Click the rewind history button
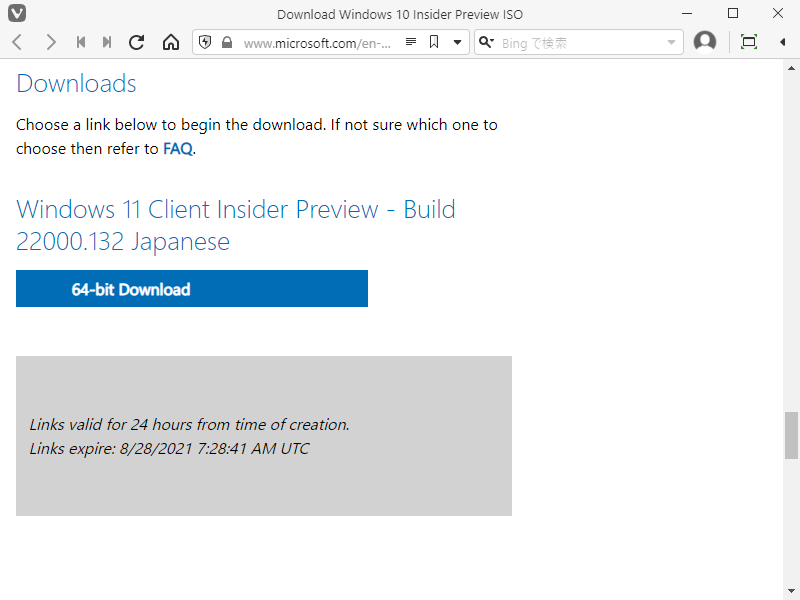This screenshot has width=800, height=600. (81, 42)
